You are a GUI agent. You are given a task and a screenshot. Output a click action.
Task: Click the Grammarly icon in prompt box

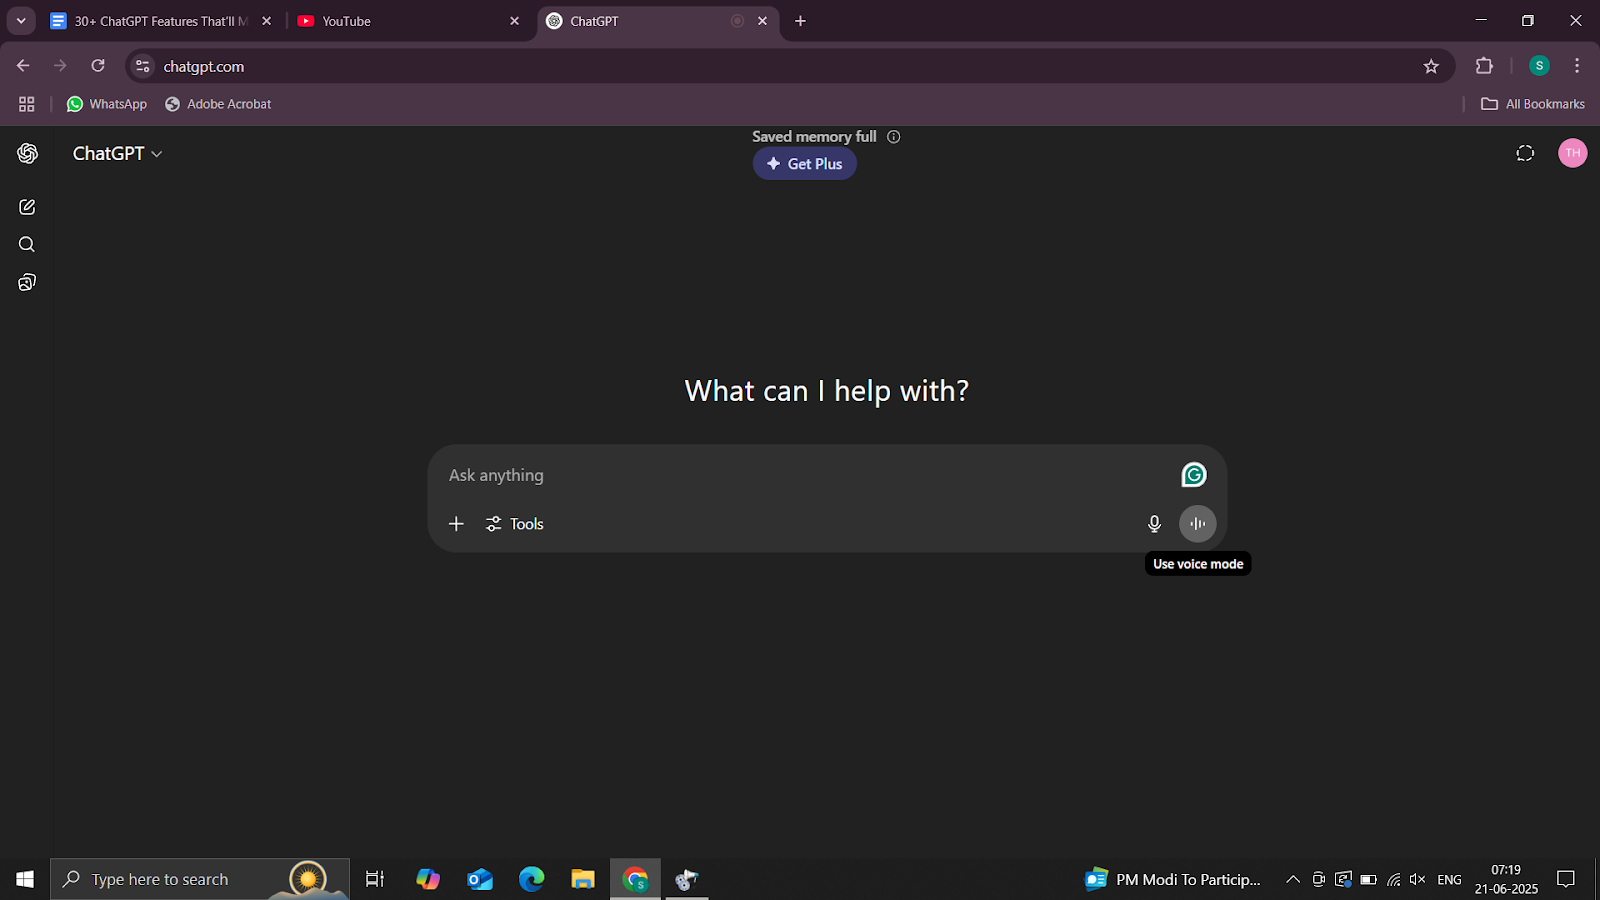point(1194,475)
